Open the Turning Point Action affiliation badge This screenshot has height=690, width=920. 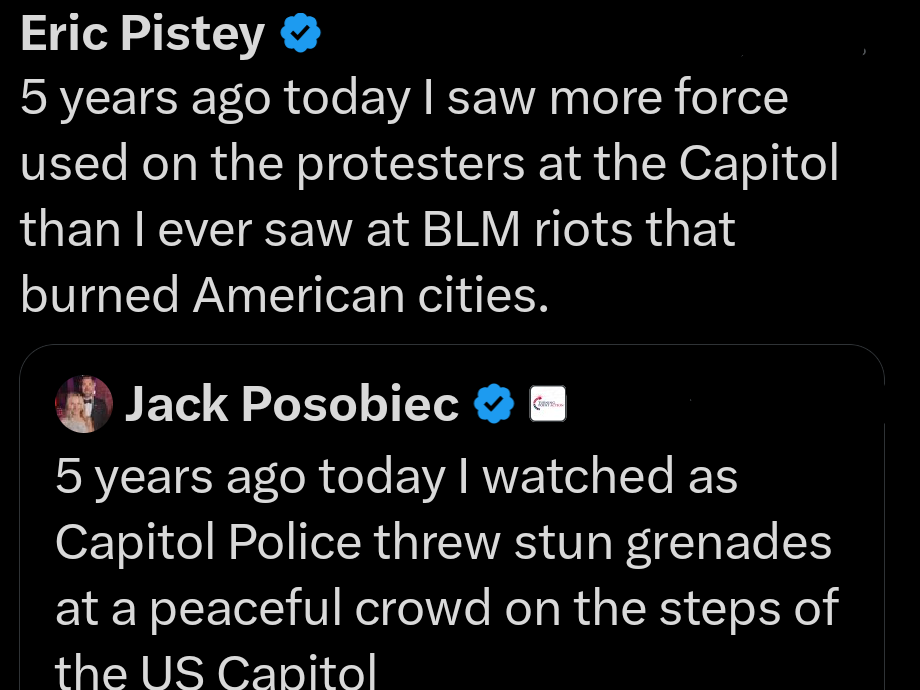point(548,404)
